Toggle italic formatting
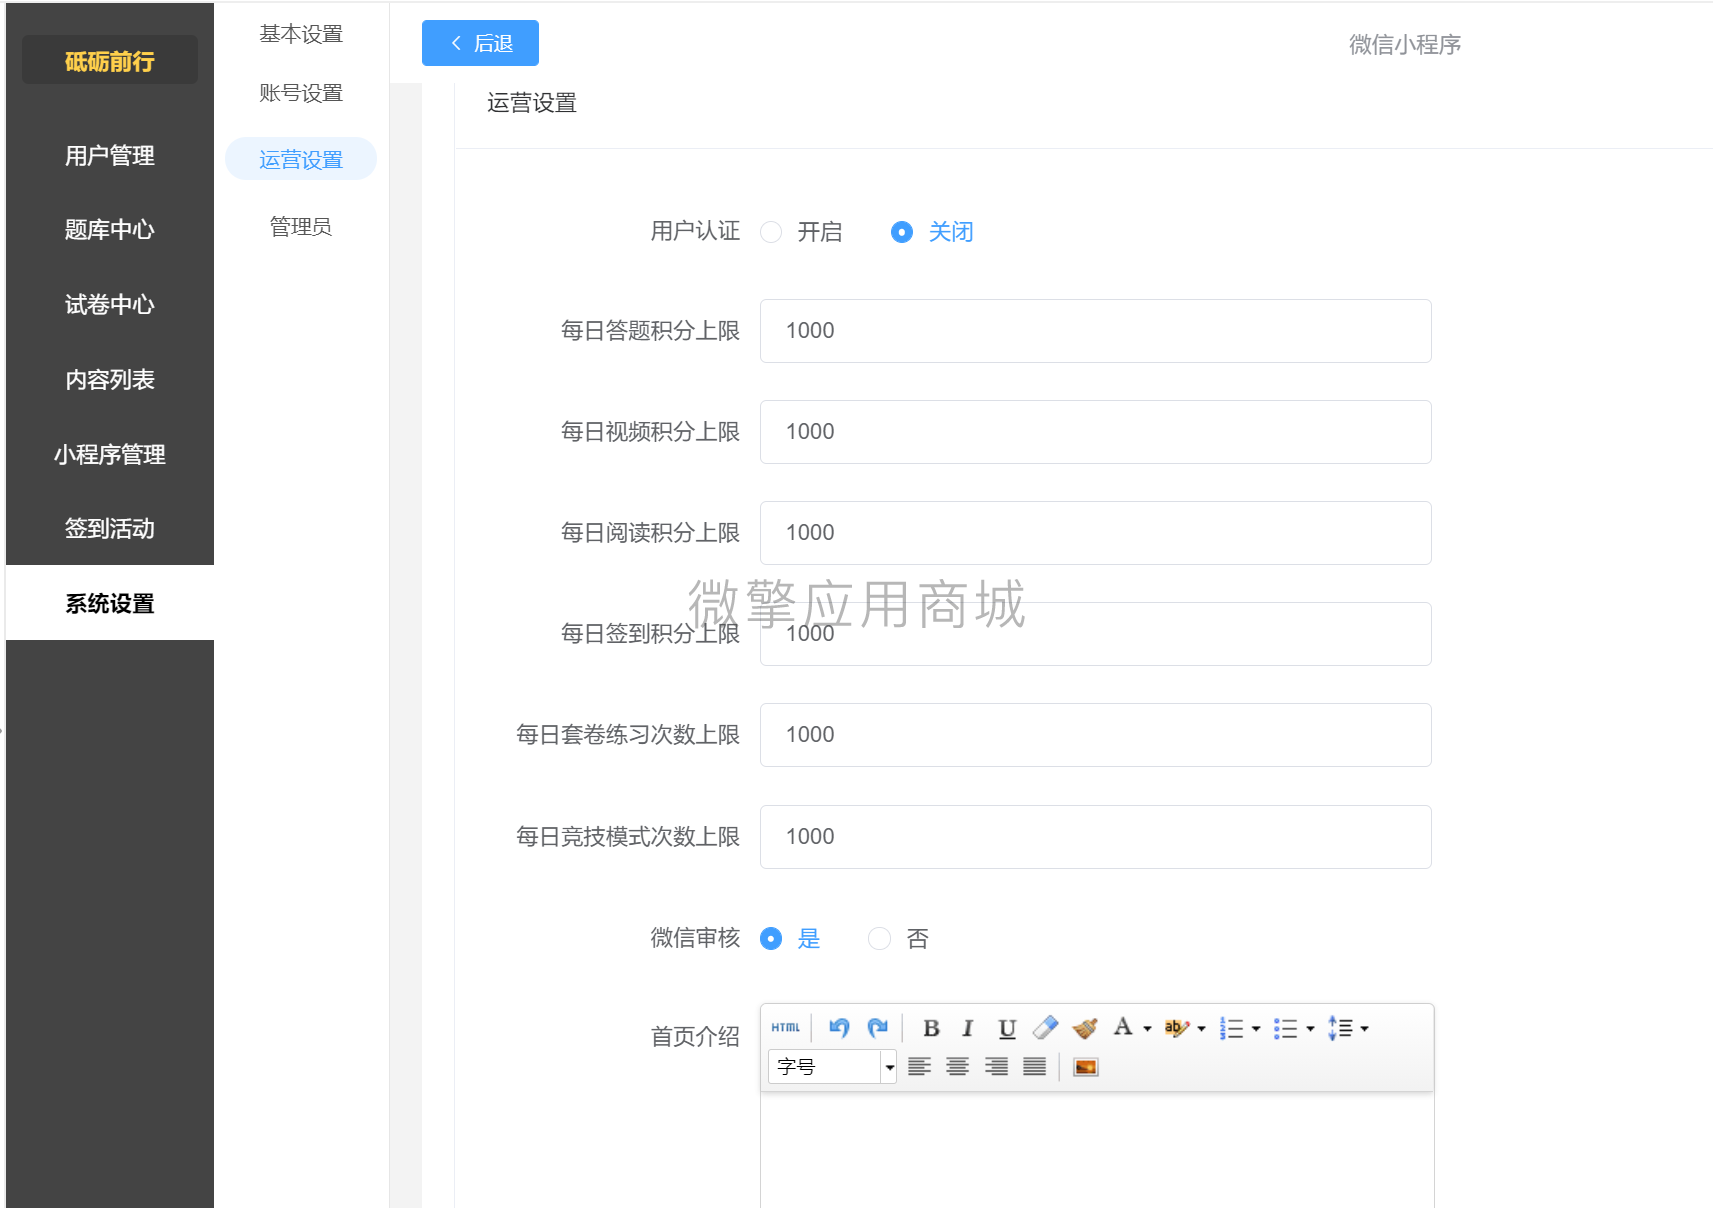 point(967,1028)
